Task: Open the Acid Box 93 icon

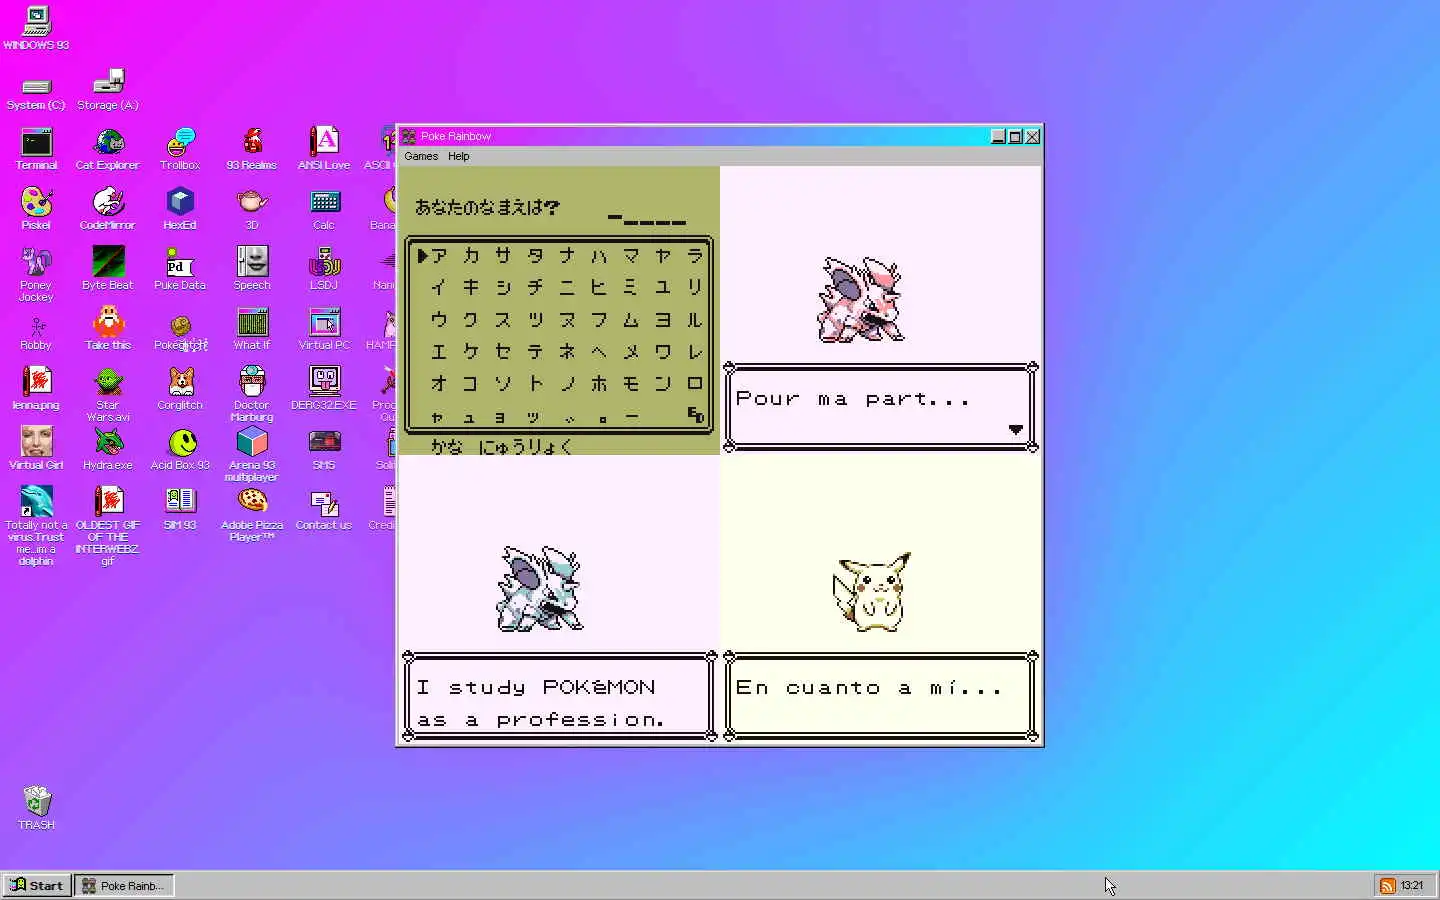Action: pyautogui.click(x=180, y=449)
